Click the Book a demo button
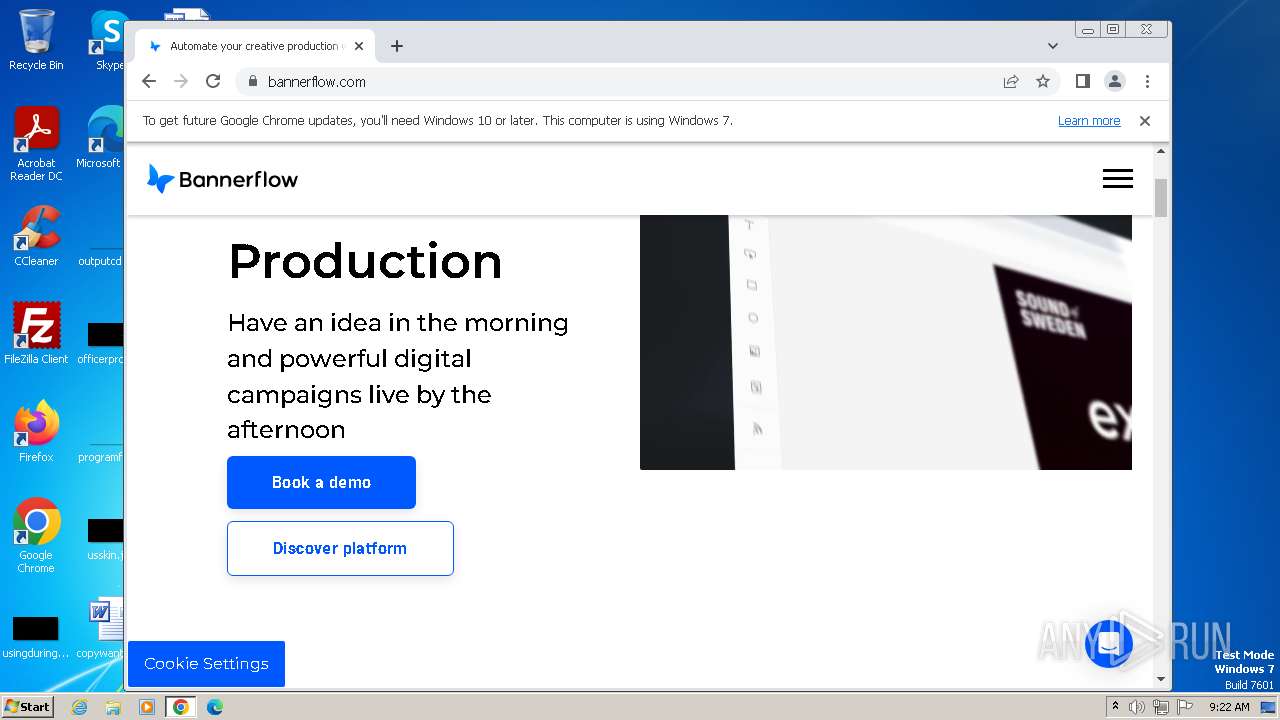The image size is (1280, 720). pos(321,482)
